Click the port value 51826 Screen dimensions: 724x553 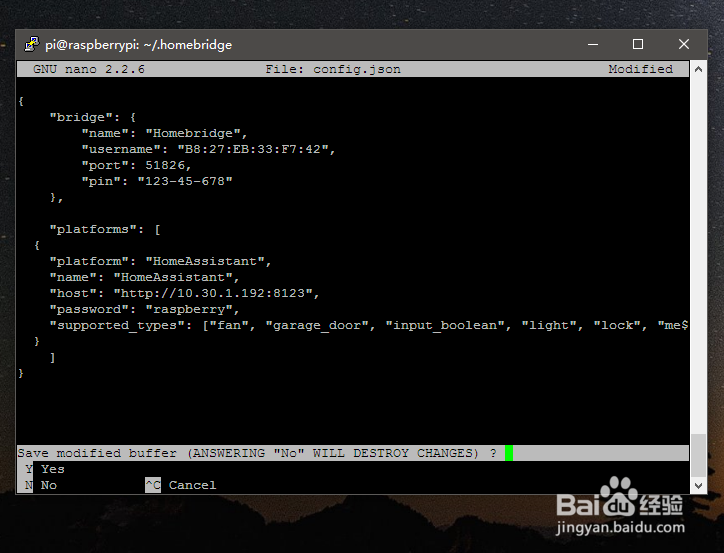pyautogui.click(x=165, y=165)
